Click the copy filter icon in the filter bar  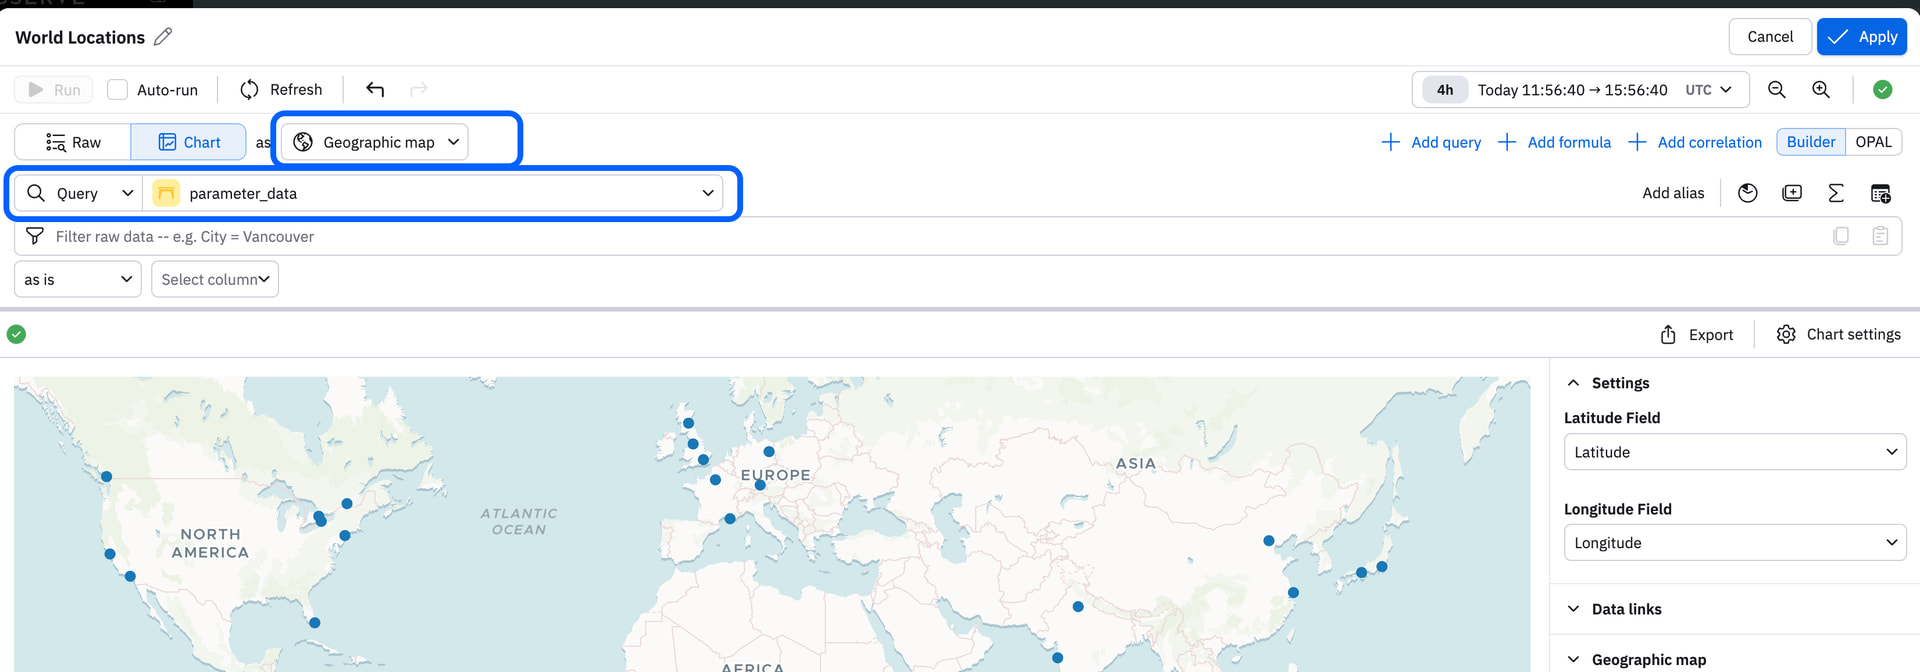(x=1841, y=236)
